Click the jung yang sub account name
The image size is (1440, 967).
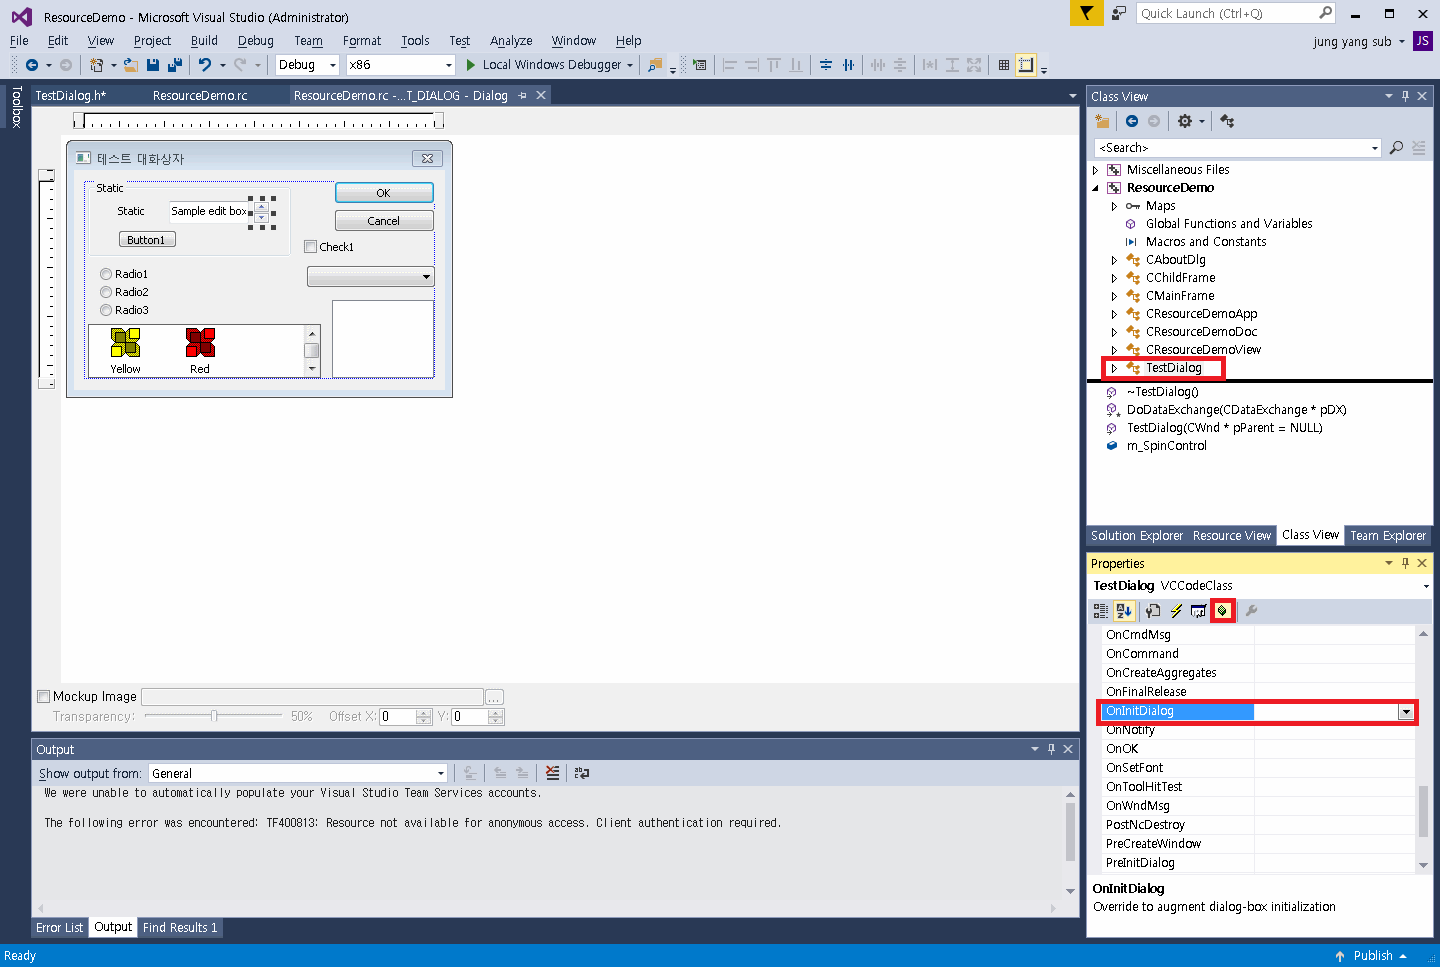pyautogui.click(x=1352, y=42)
